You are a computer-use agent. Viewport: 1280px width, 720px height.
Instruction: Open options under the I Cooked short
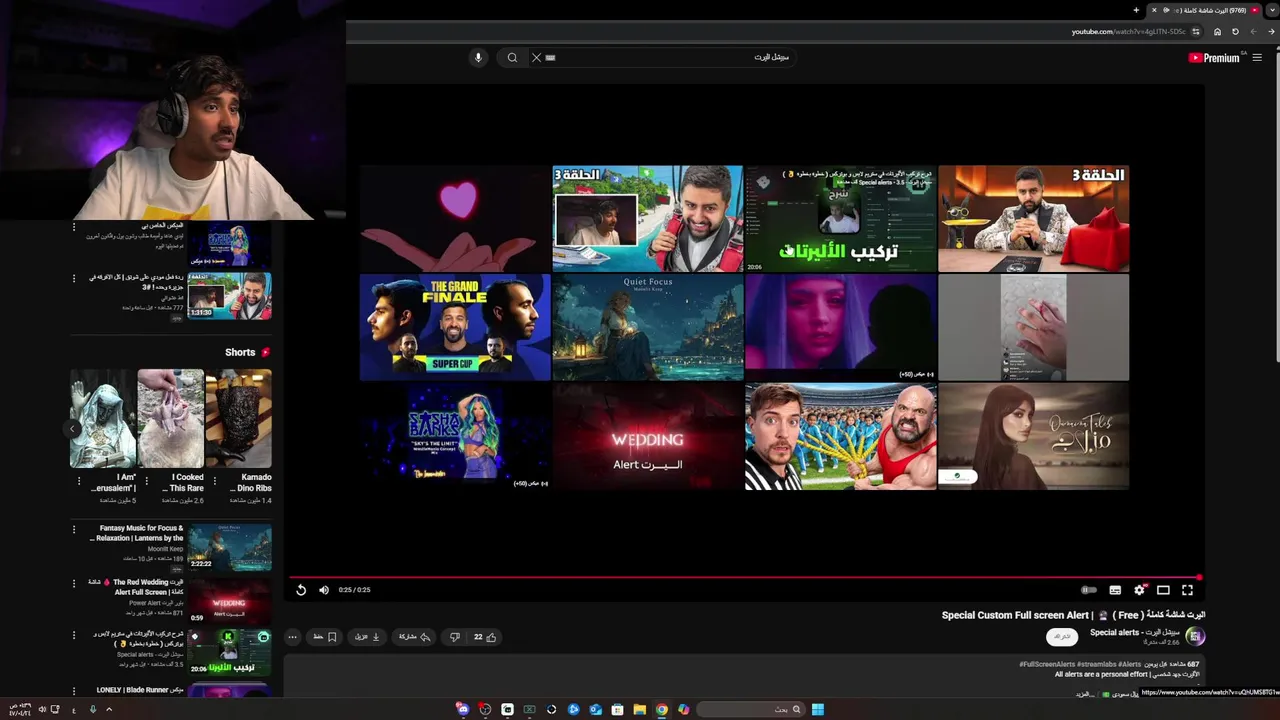(x=147, y=482)
